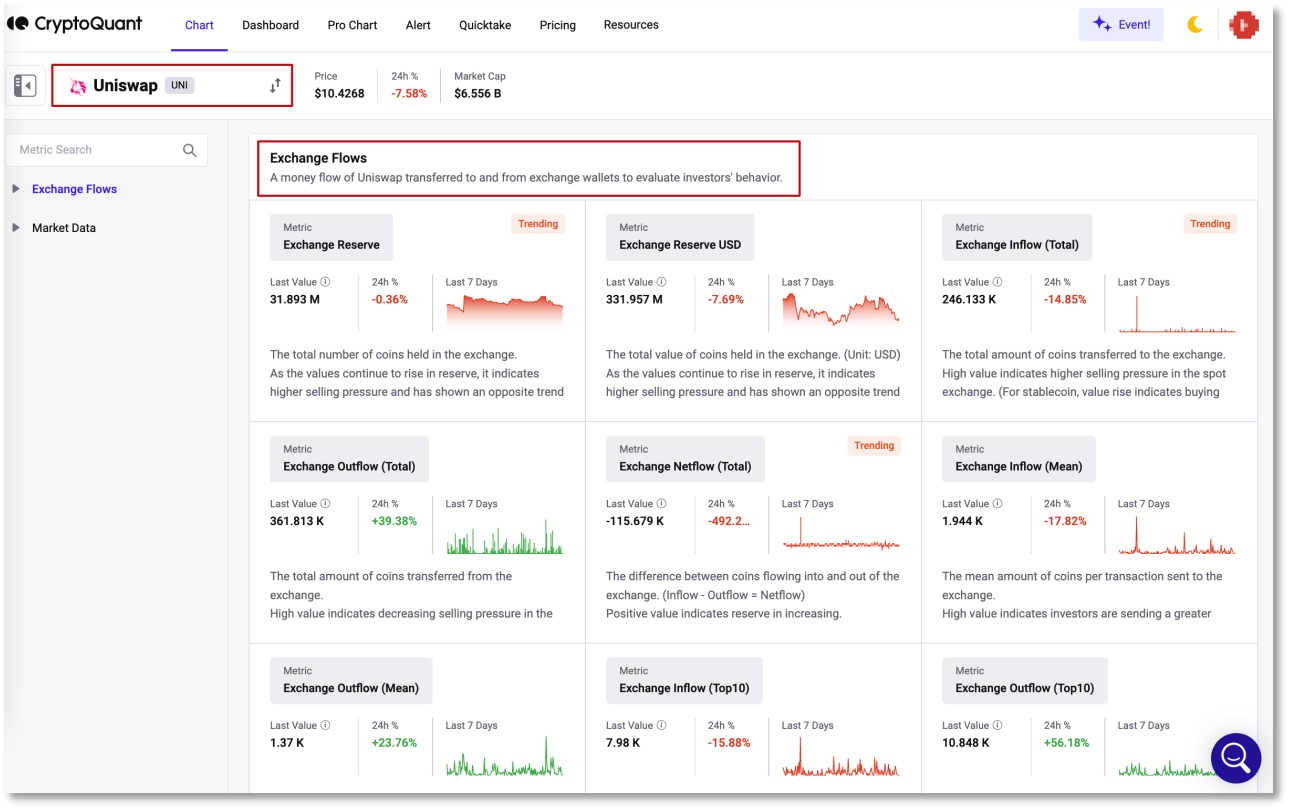Click info icon beside Exchange Inflow (Total) Last Value

[x=998, y=282]
